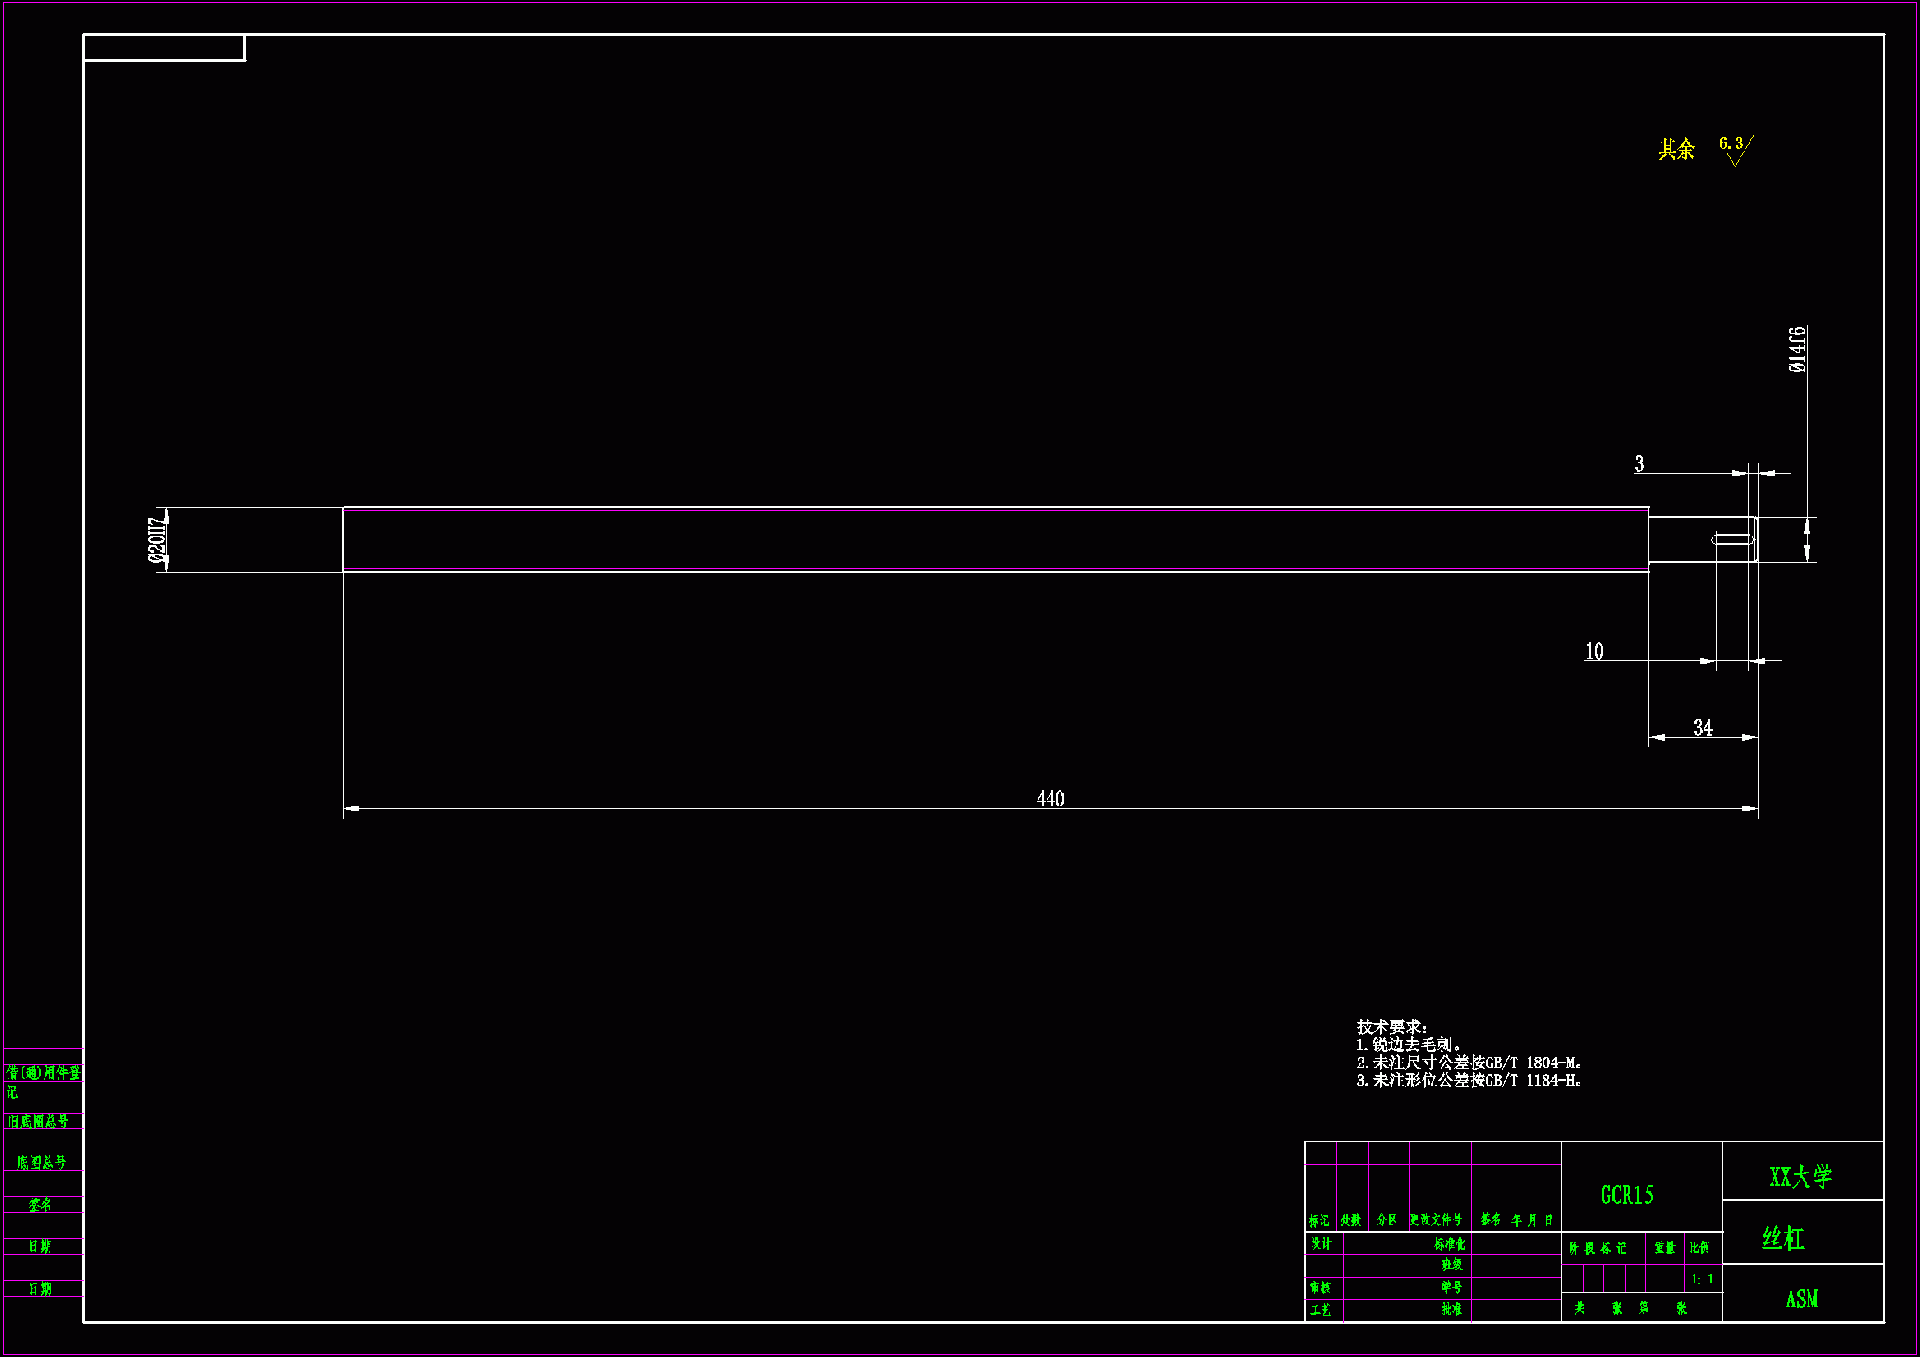
Task: Select the XX大学 title block text
Action: point(1800,1176)
